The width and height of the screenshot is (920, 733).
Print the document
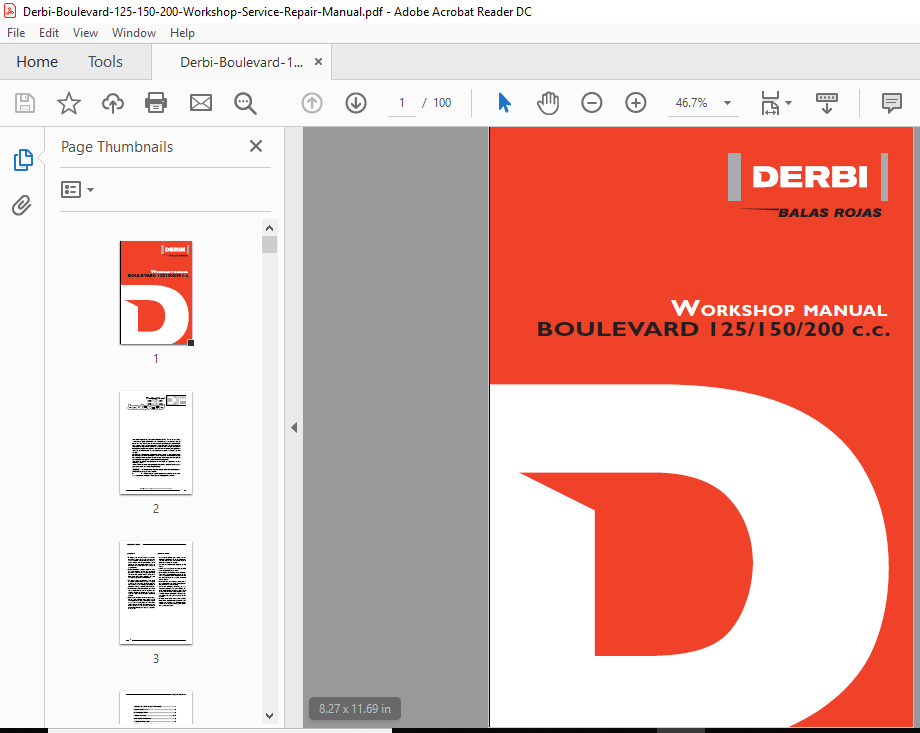(156, 103)
